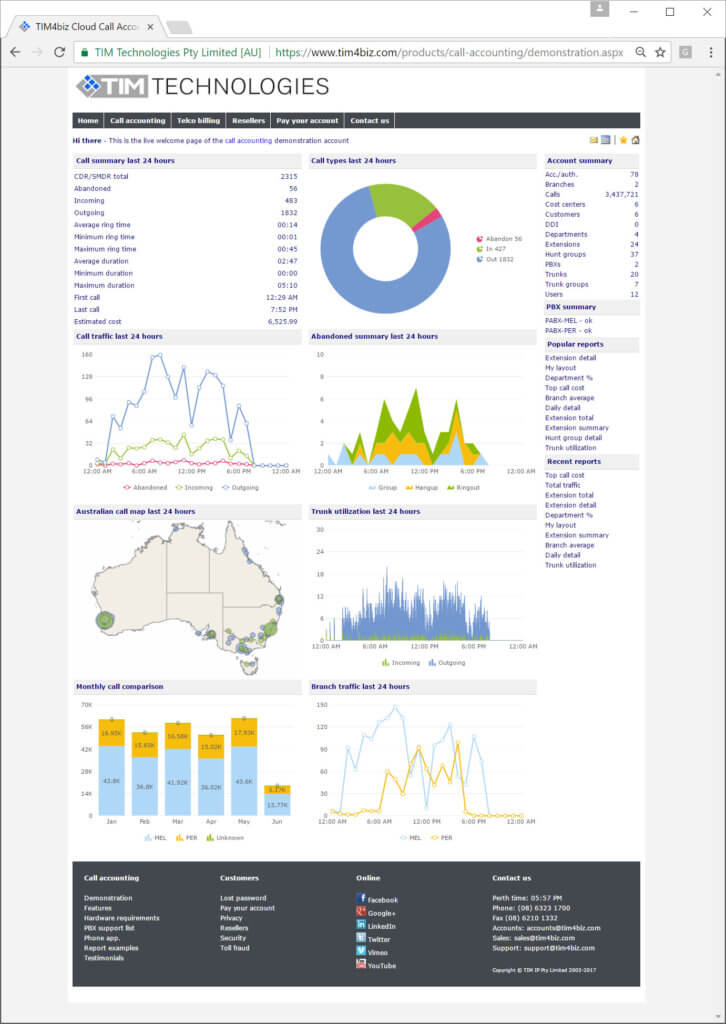Open the Total traffic recent report
The height and width of the screenshot is (1024, 726).
click(563, 485)
